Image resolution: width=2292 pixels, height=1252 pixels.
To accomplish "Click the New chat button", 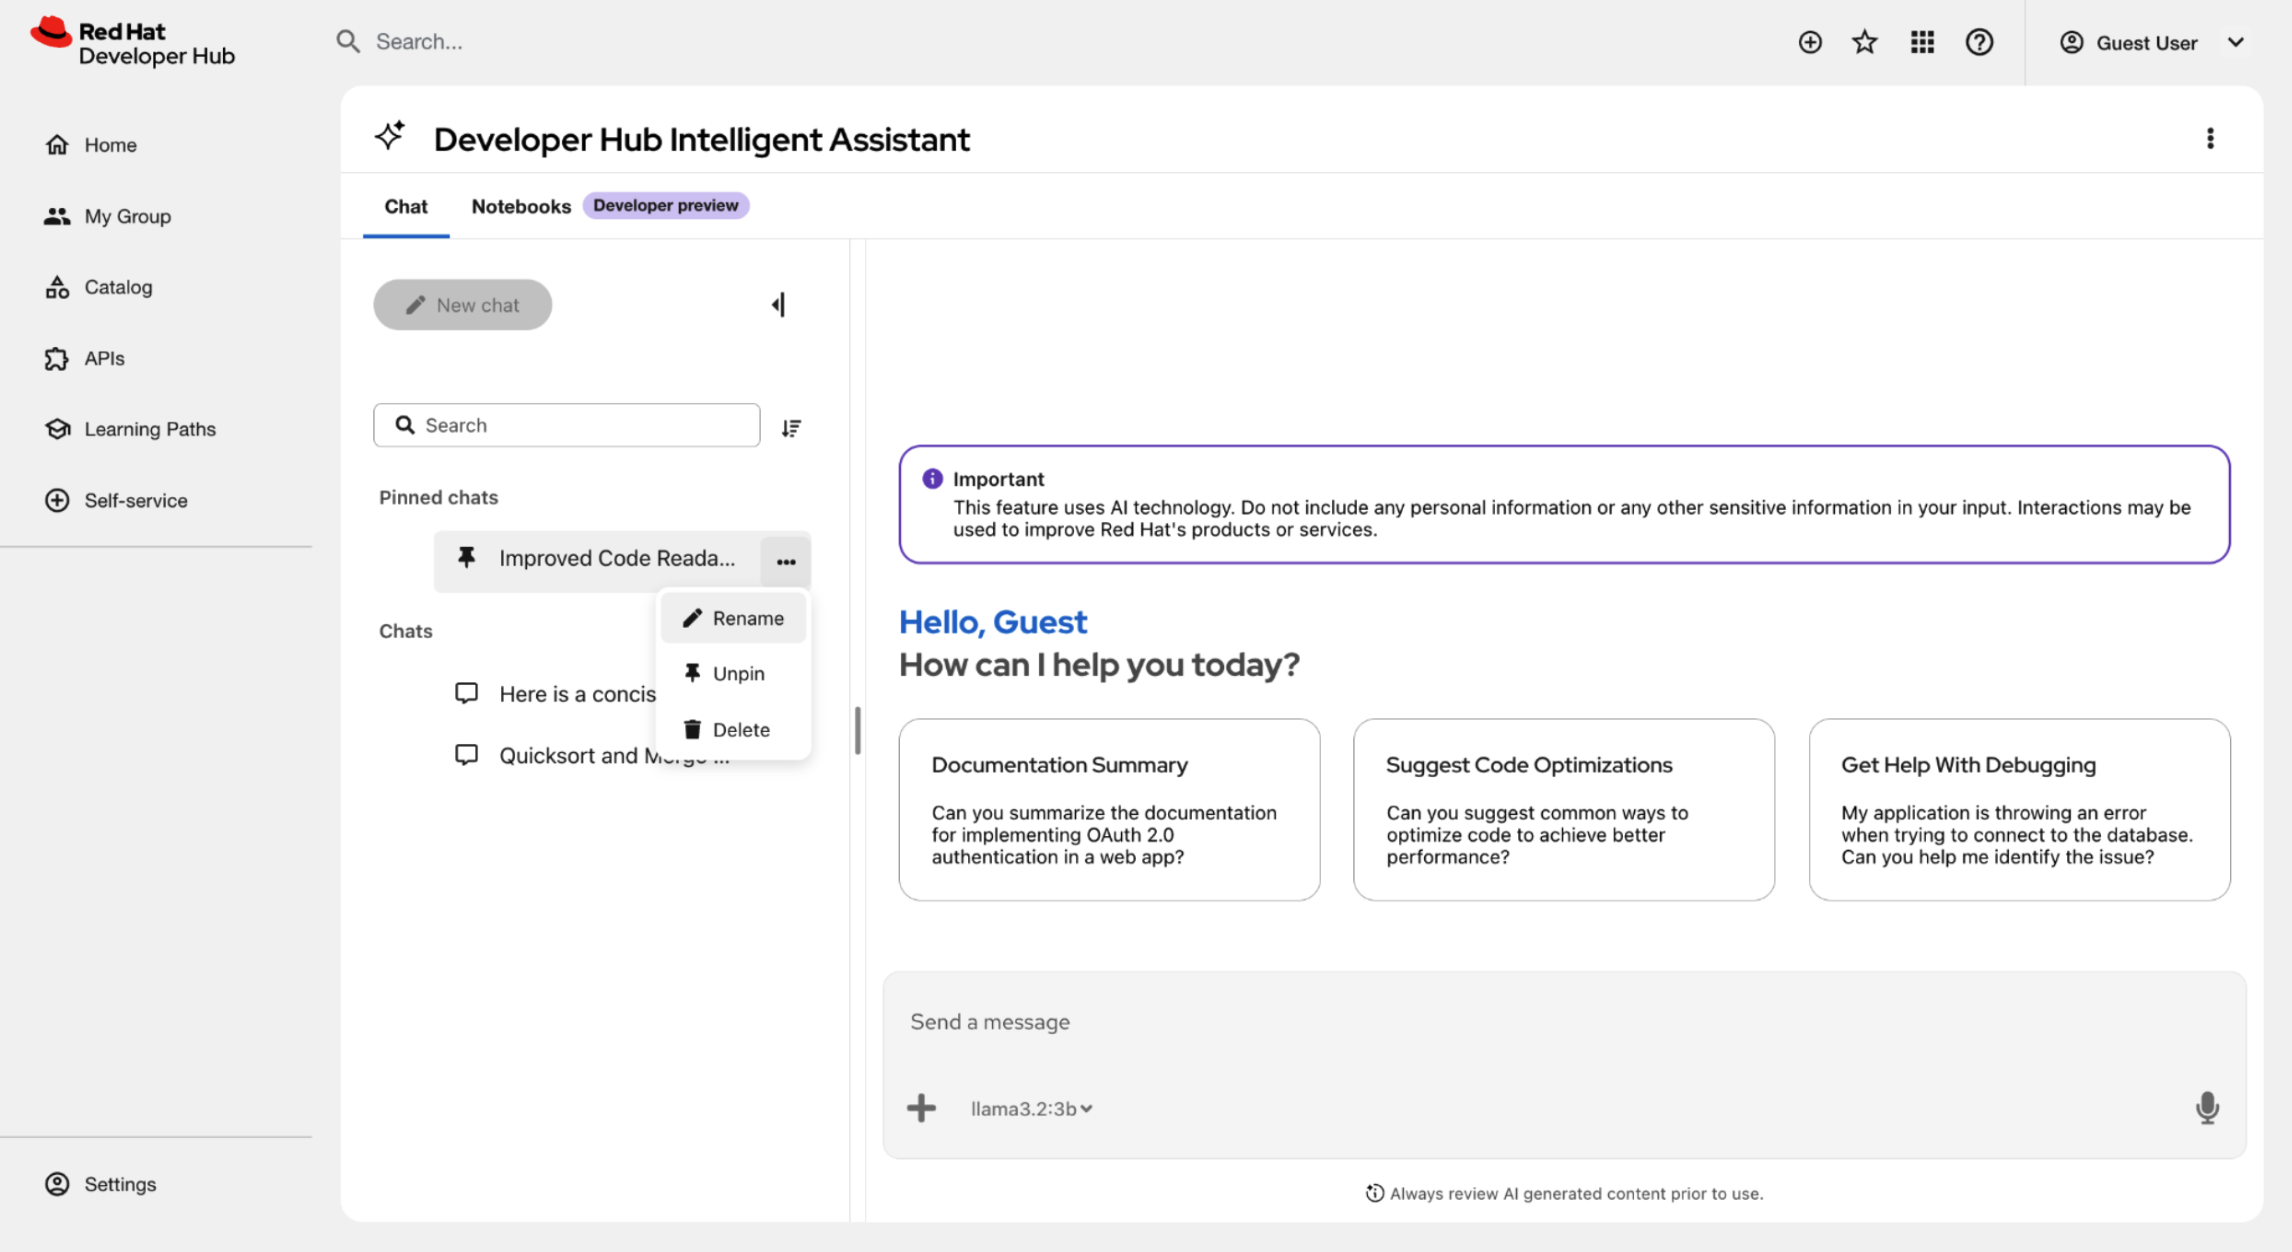I will pos(462,305).
